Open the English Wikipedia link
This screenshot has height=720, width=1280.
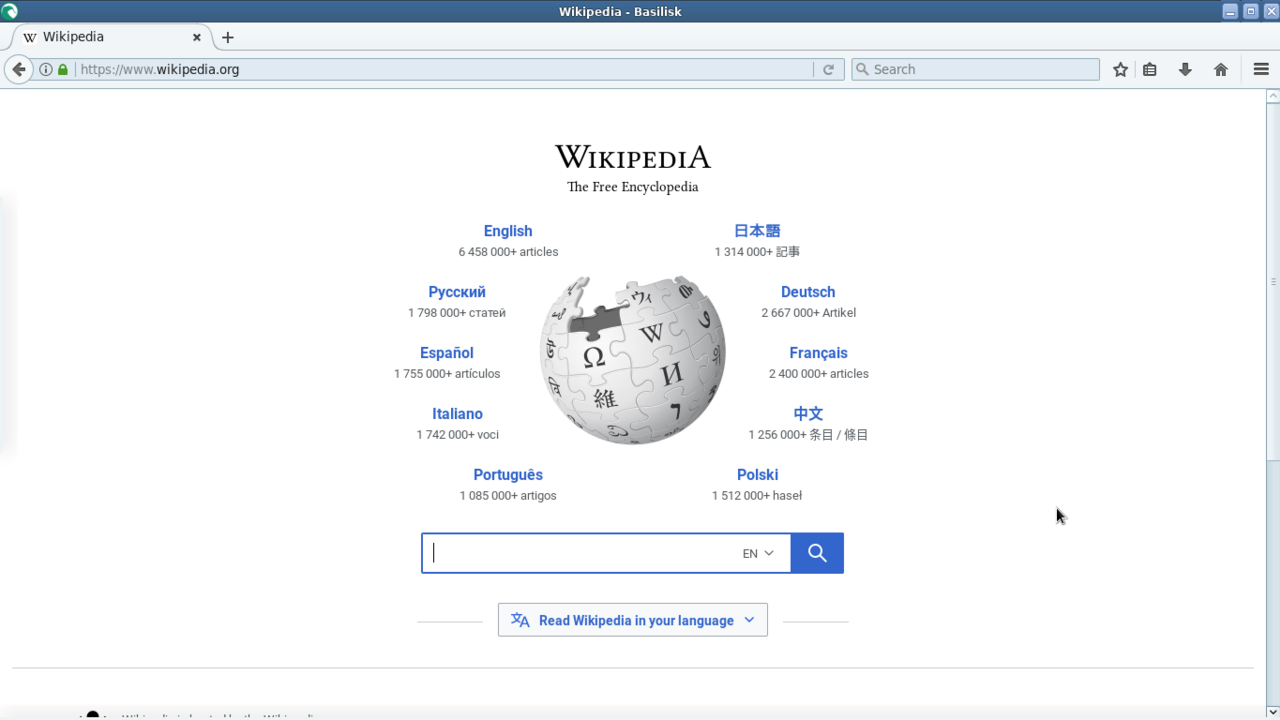coord(508,231)
